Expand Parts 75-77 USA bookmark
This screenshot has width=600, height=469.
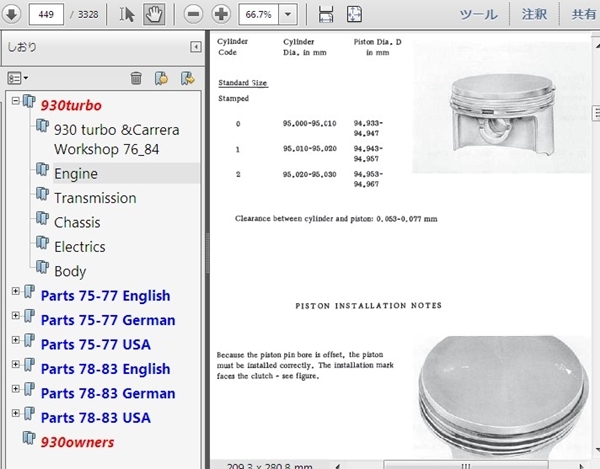coord(15,340)
